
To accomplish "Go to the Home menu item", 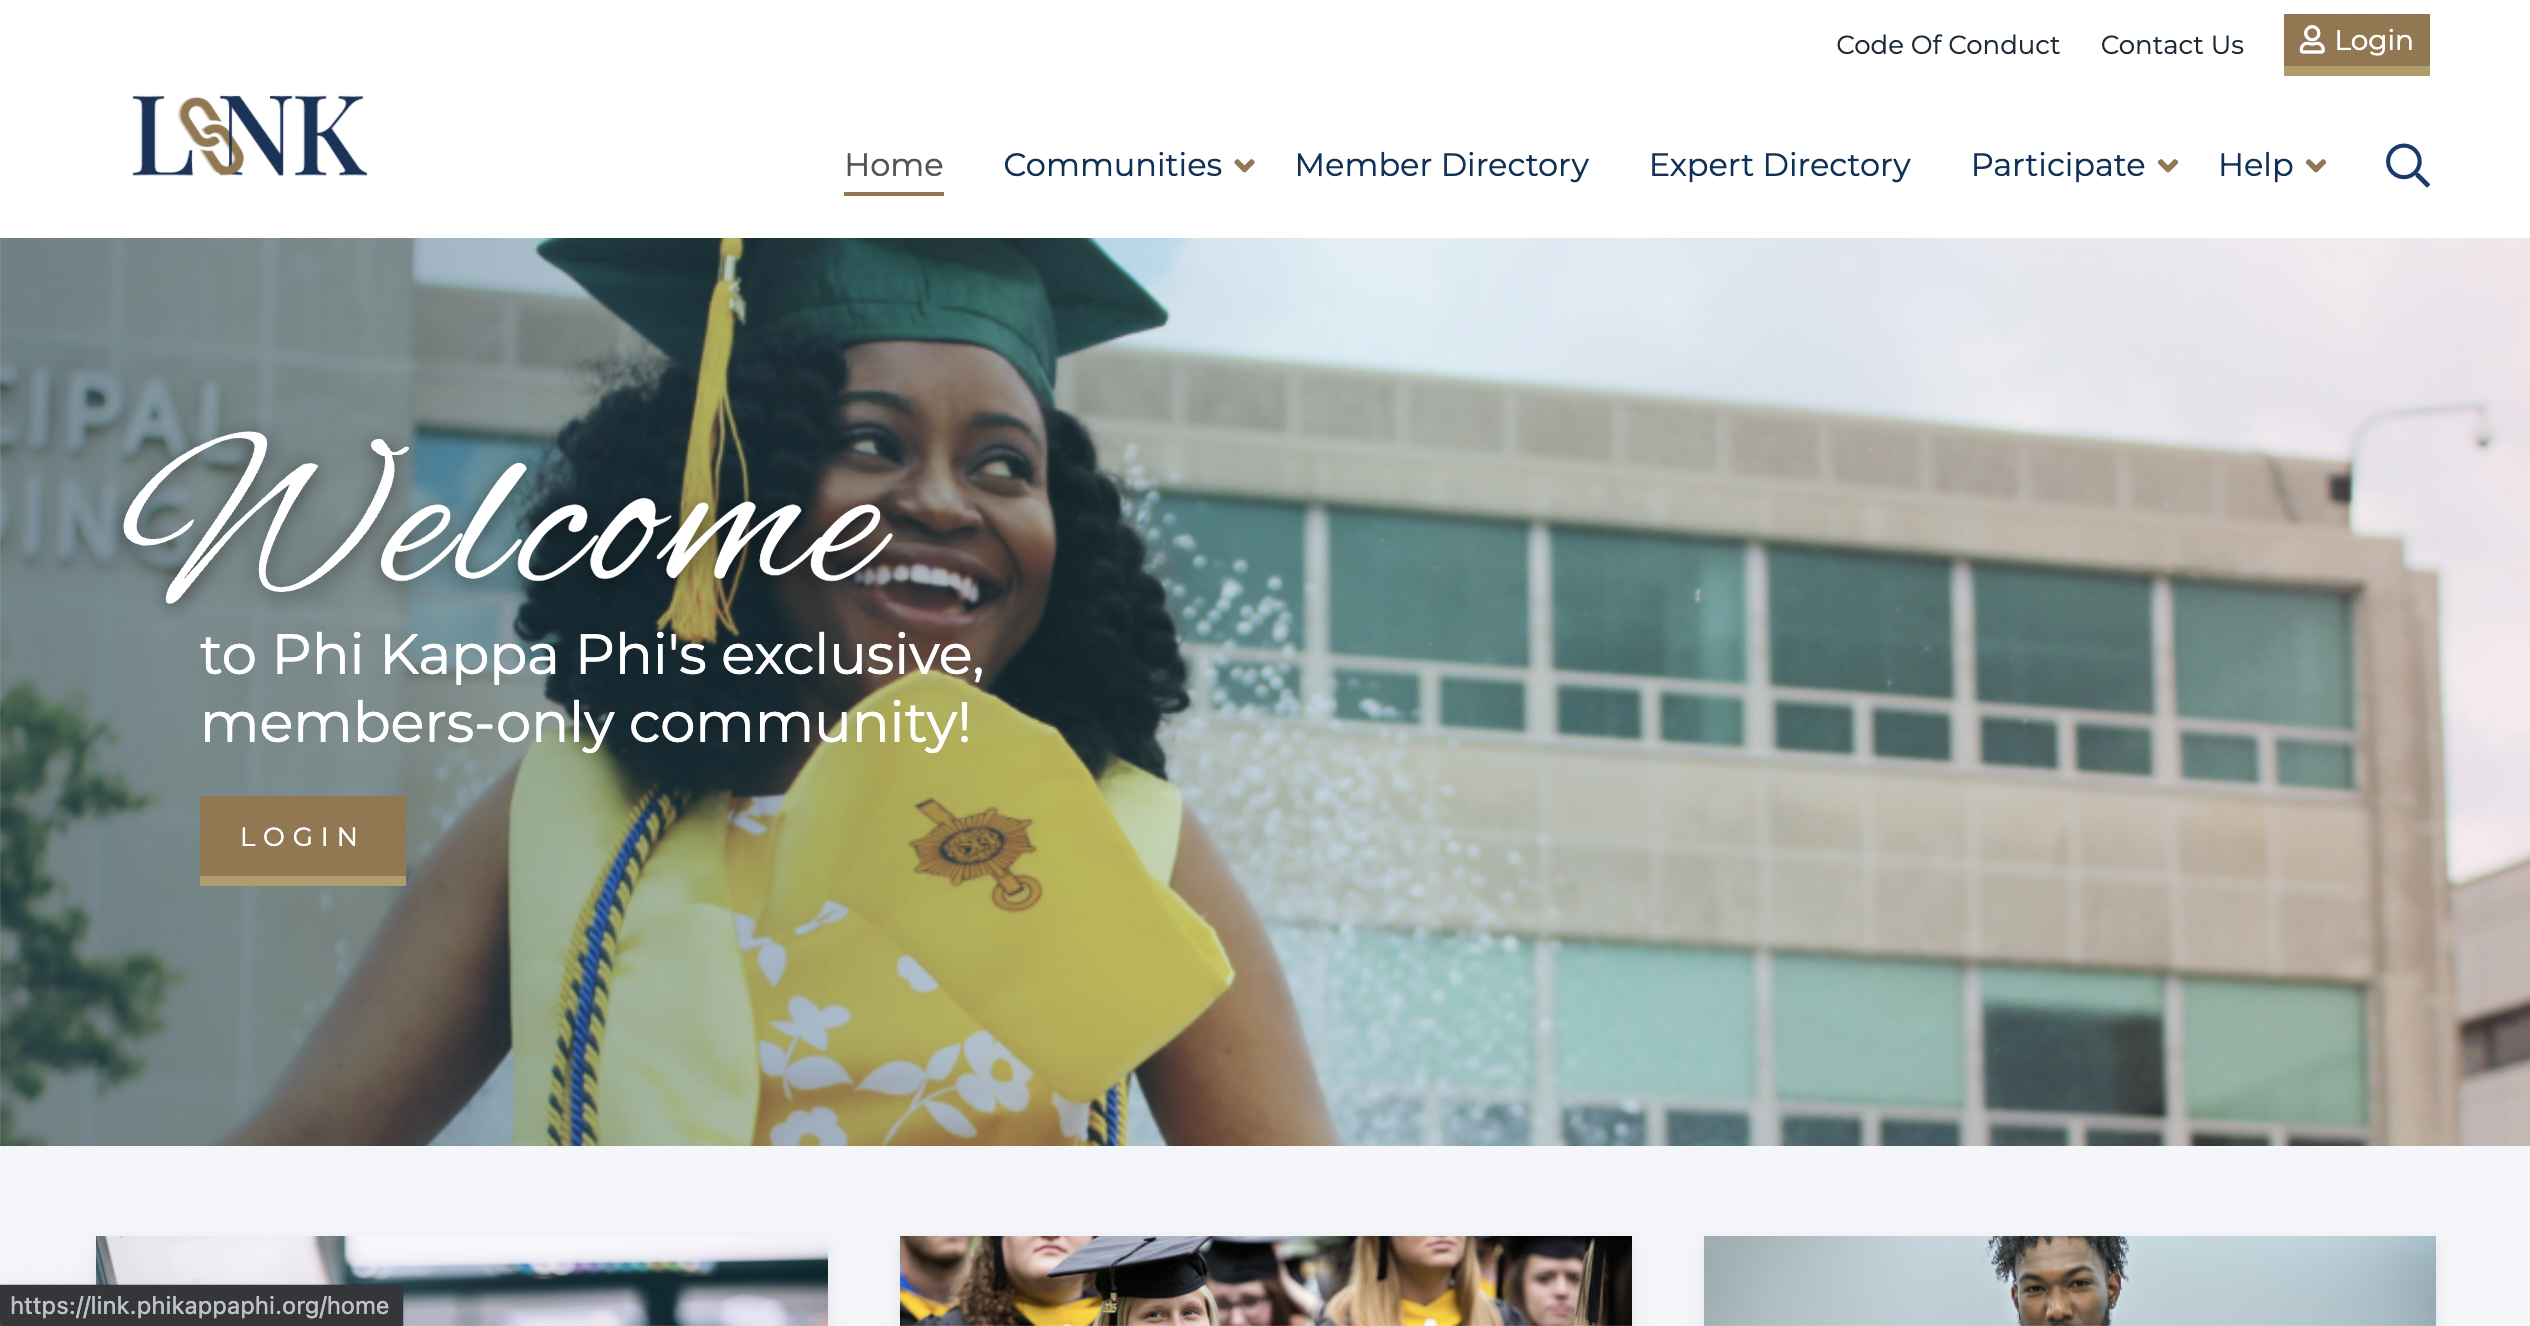I will [893, 164].
